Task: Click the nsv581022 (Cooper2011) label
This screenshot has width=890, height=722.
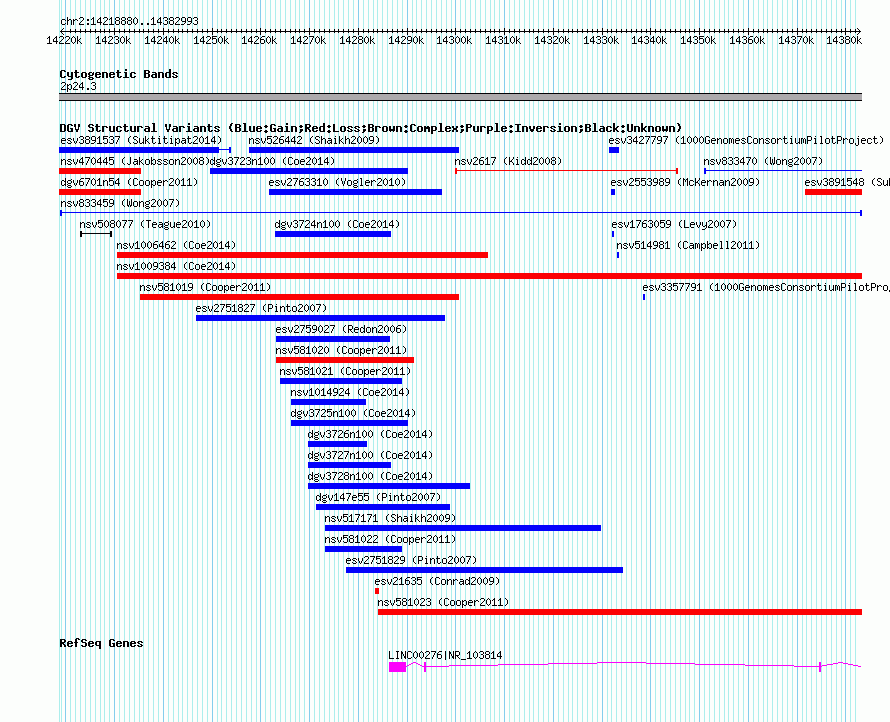Action: (390, 539)
